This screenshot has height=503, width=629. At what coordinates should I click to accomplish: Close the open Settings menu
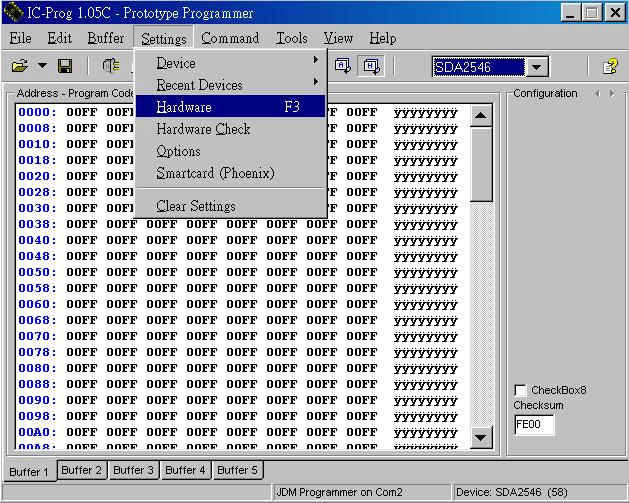164,39
